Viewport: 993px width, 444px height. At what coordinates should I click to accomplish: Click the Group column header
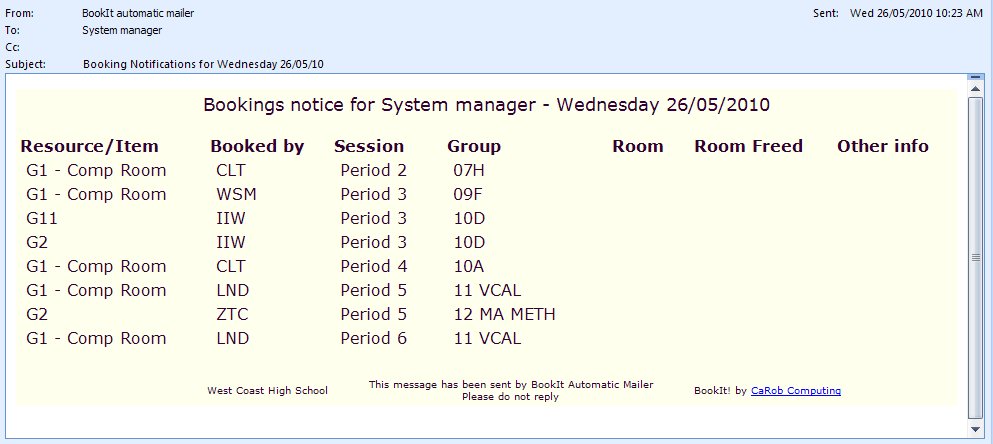474,146
